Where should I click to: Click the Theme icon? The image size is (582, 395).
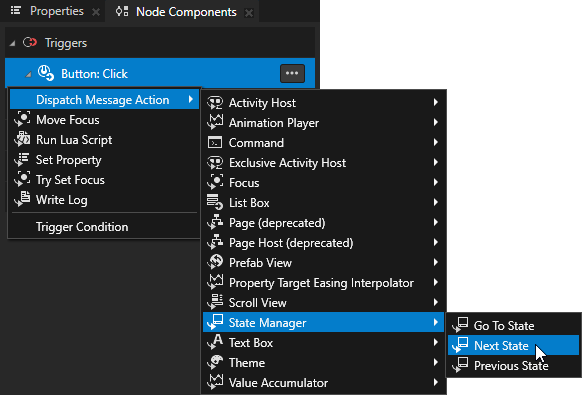[215, 363]
